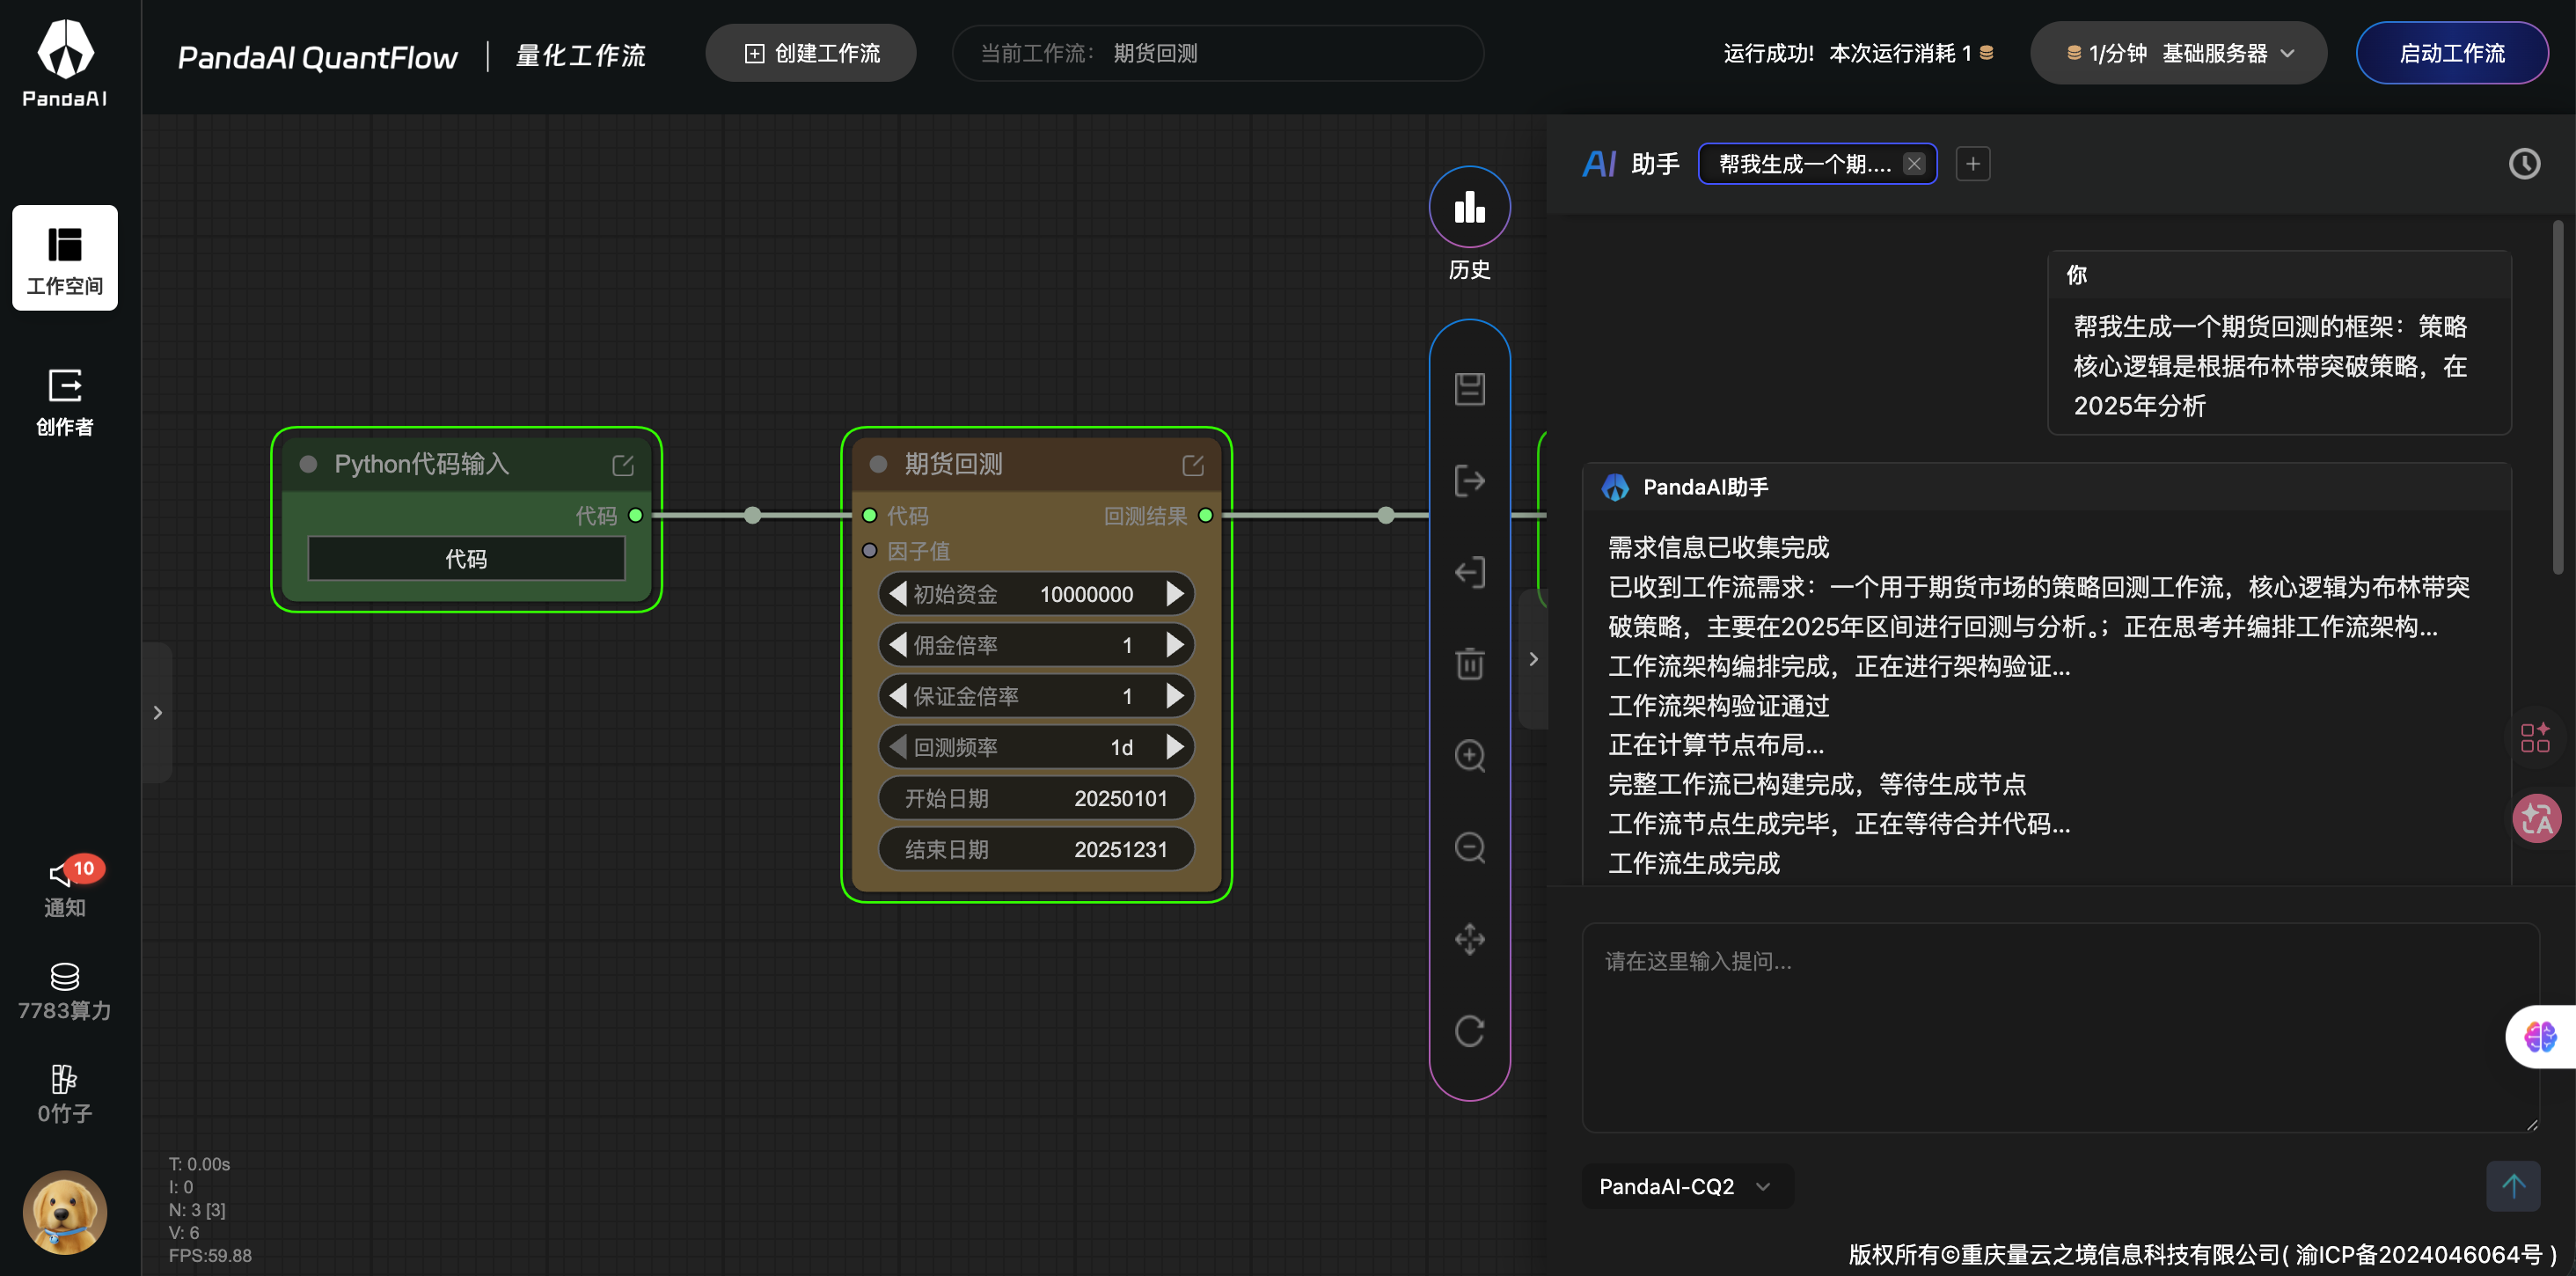
Task: Click the link midpoint after 回测结果
Action: coord(1386,516)
